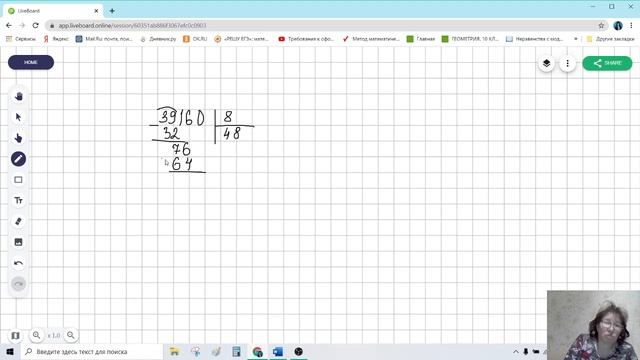The image size is (640, 360).
Task: Redo the last undone action
Action: [x=18, y=284]
